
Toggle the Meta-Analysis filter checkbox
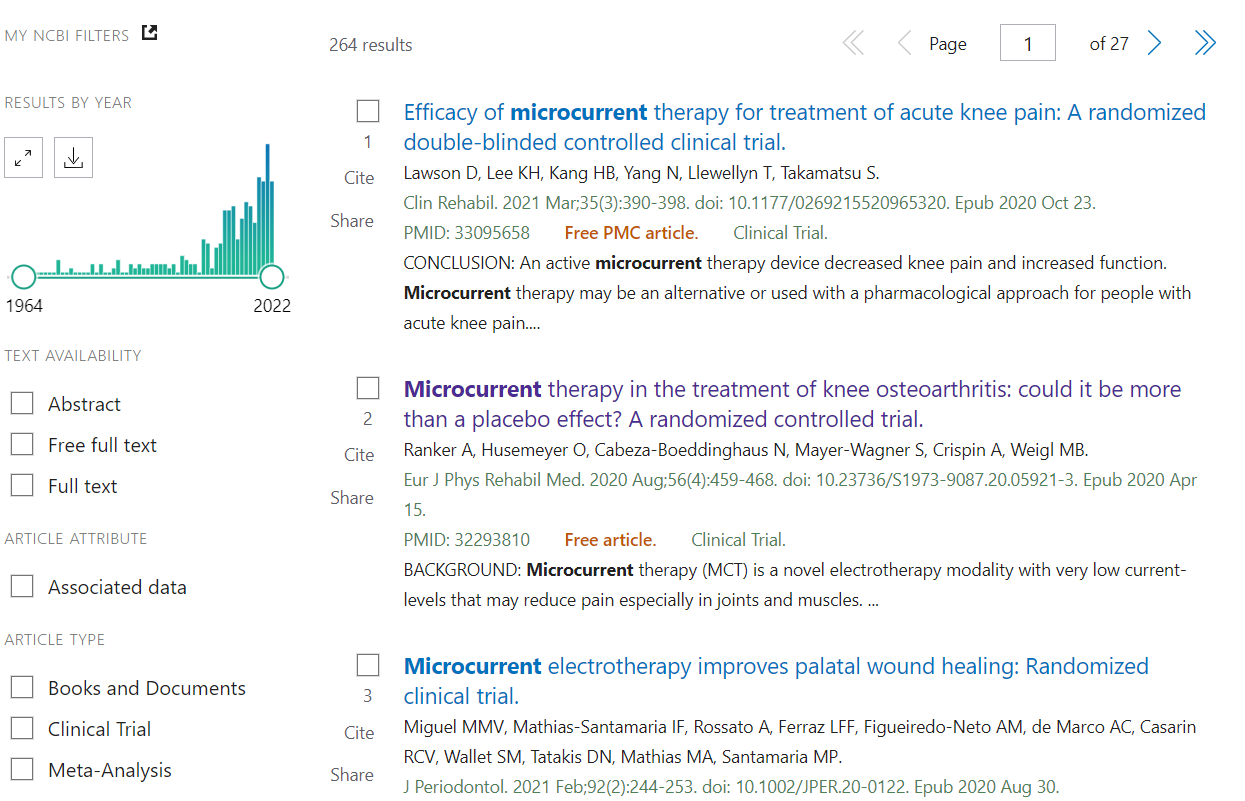point(22,770)
